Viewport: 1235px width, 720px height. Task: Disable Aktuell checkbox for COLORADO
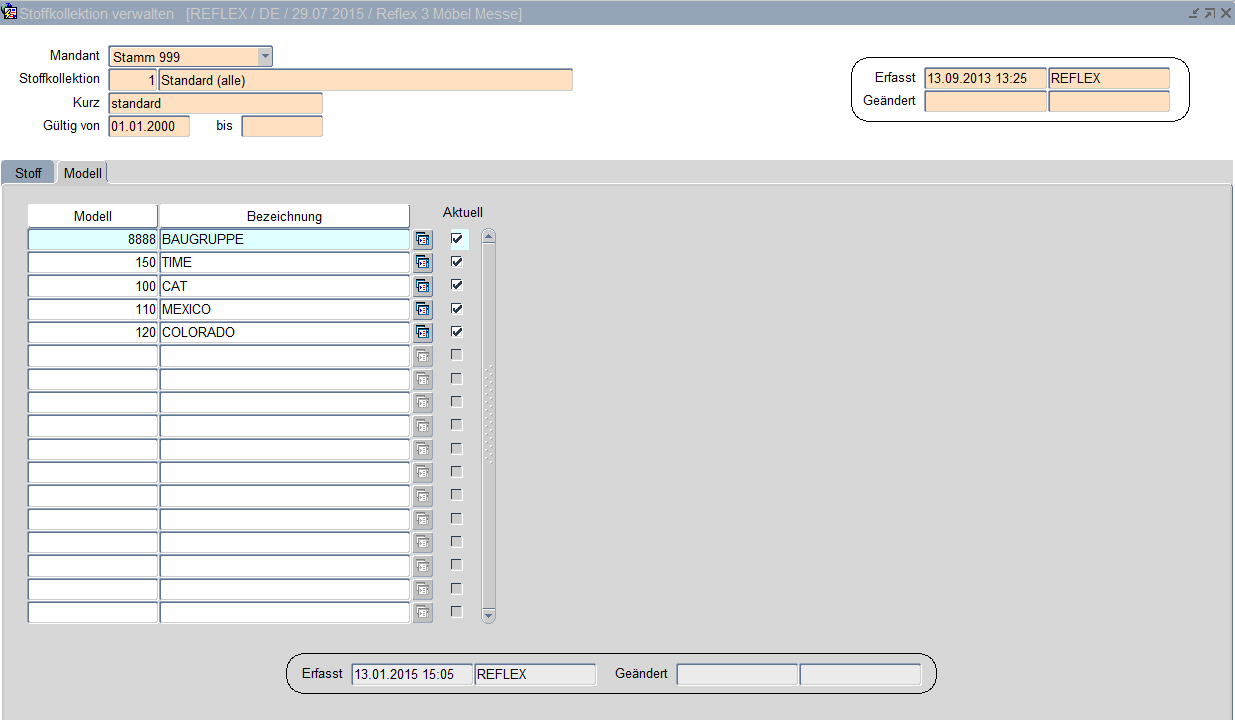(457, 332)
